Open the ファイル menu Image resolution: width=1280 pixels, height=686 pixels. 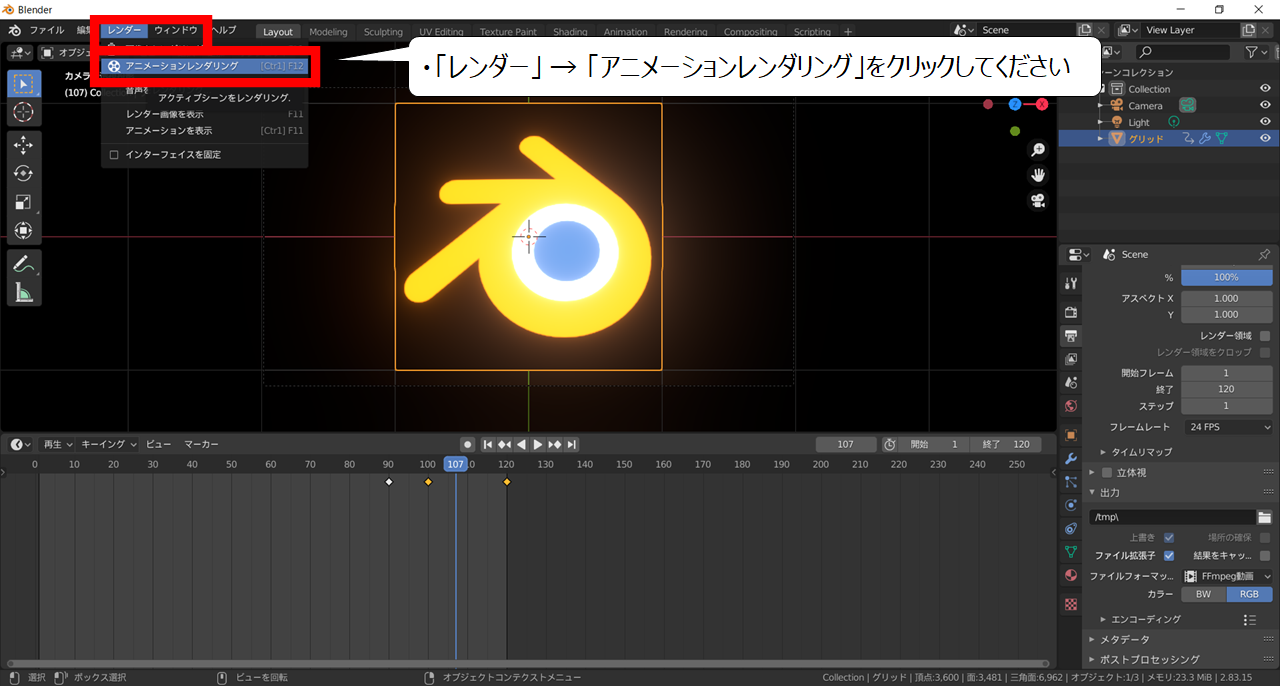pos(47,30)
